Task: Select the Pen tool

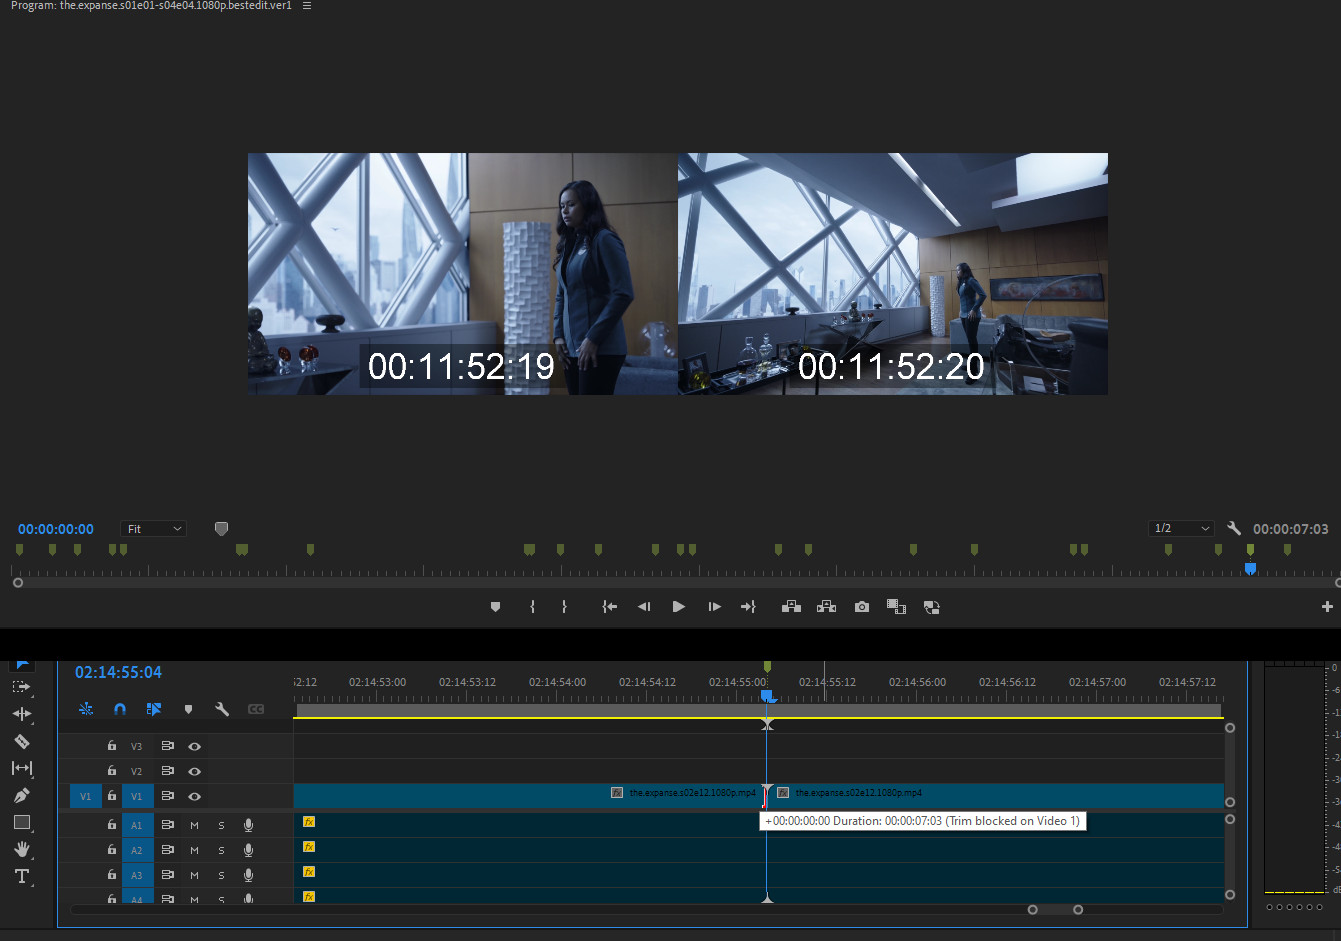Action: 21,795
